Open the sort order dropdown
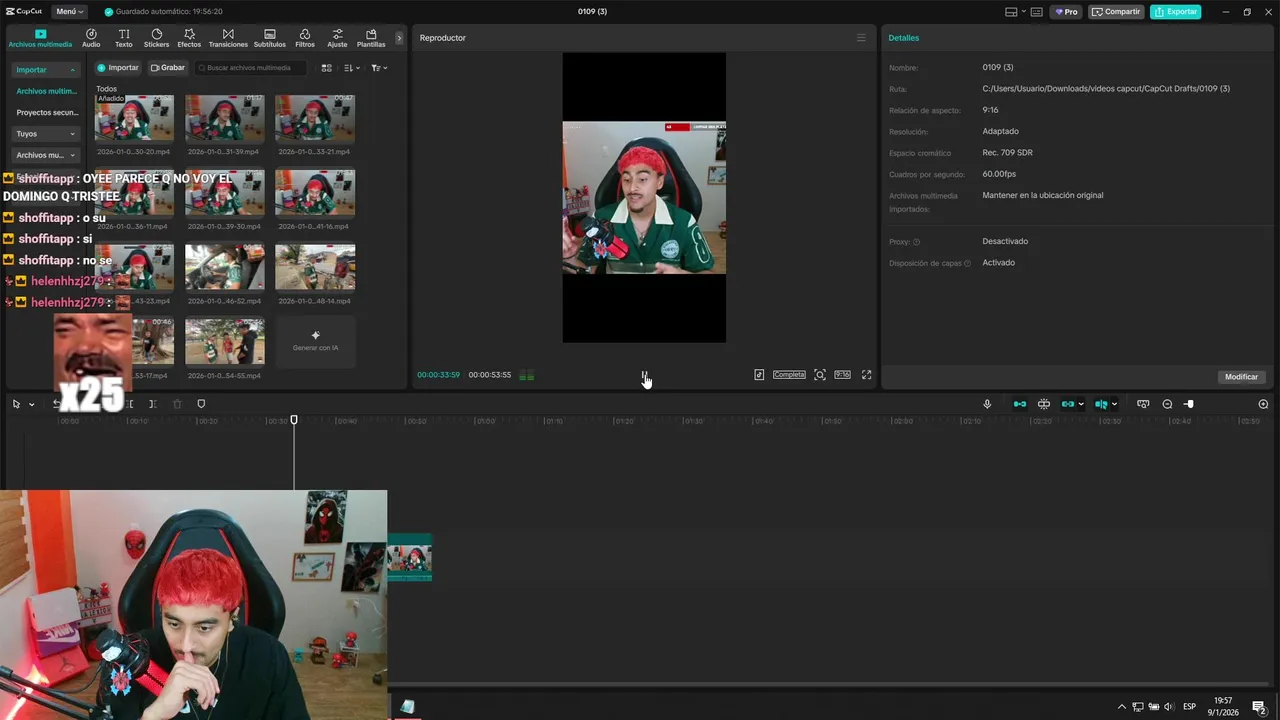 tap(351, 68)
